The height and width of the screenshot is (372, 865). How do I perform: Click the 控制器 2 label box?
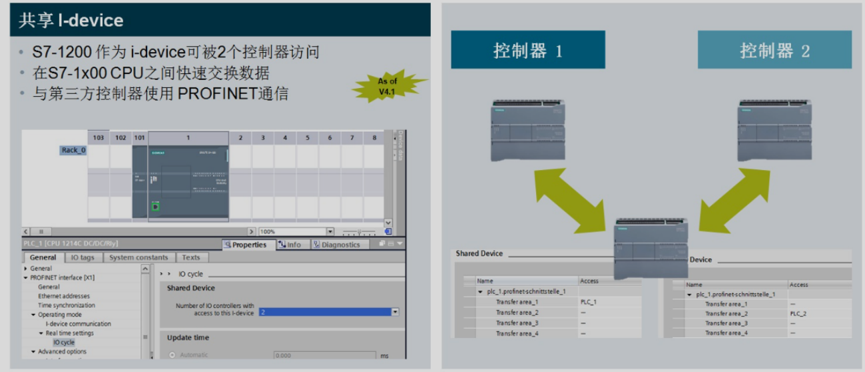coord(775,50)
